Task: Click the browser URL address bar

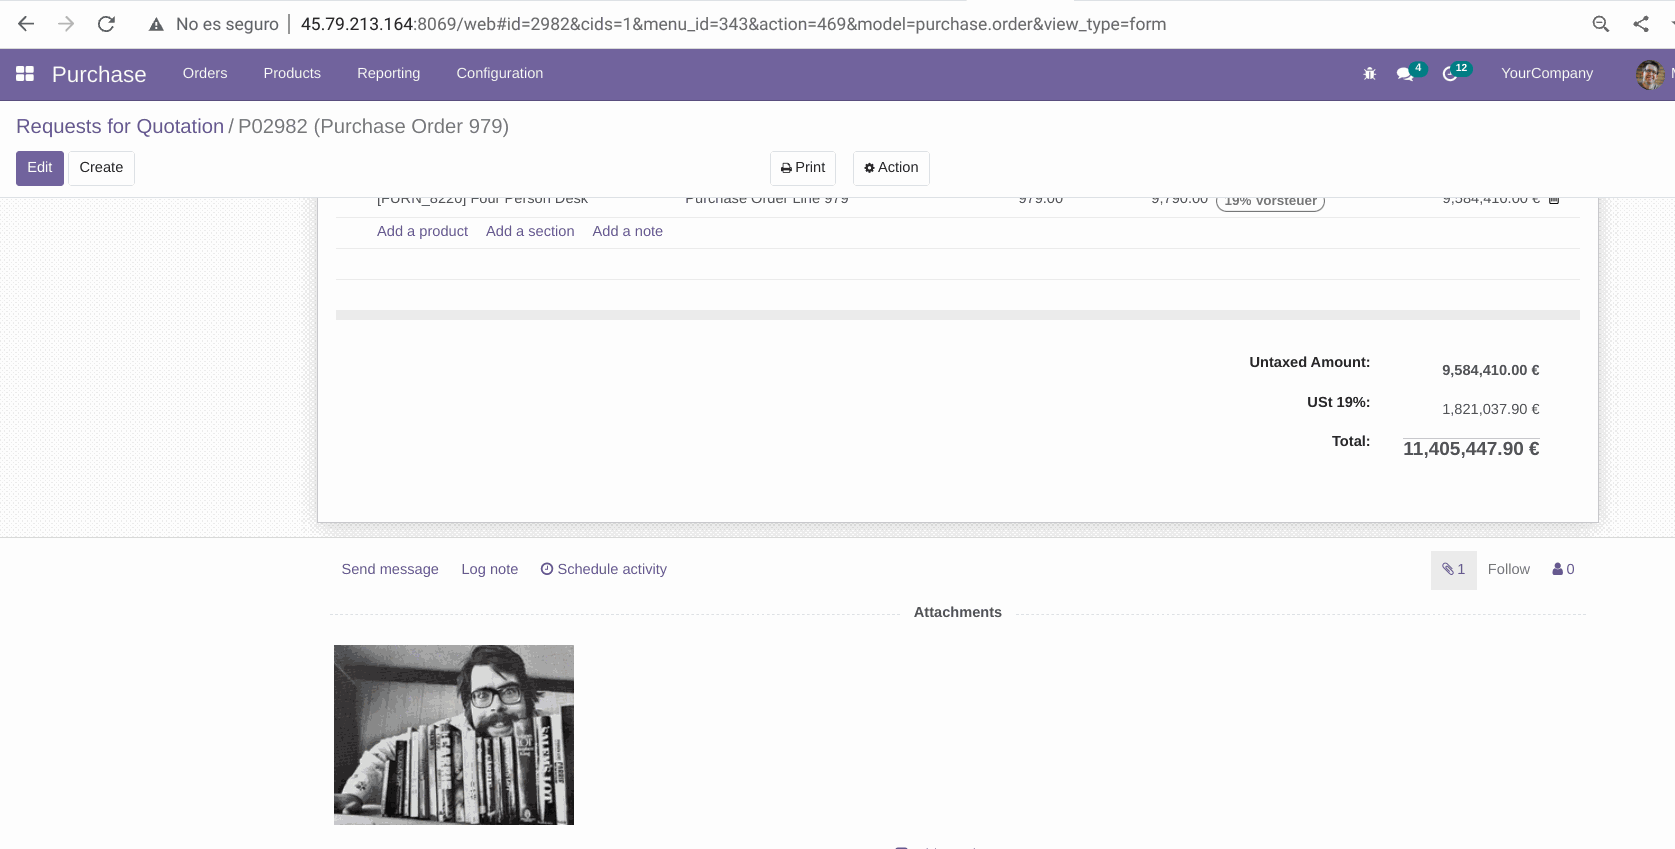Action: pos(733,24)
